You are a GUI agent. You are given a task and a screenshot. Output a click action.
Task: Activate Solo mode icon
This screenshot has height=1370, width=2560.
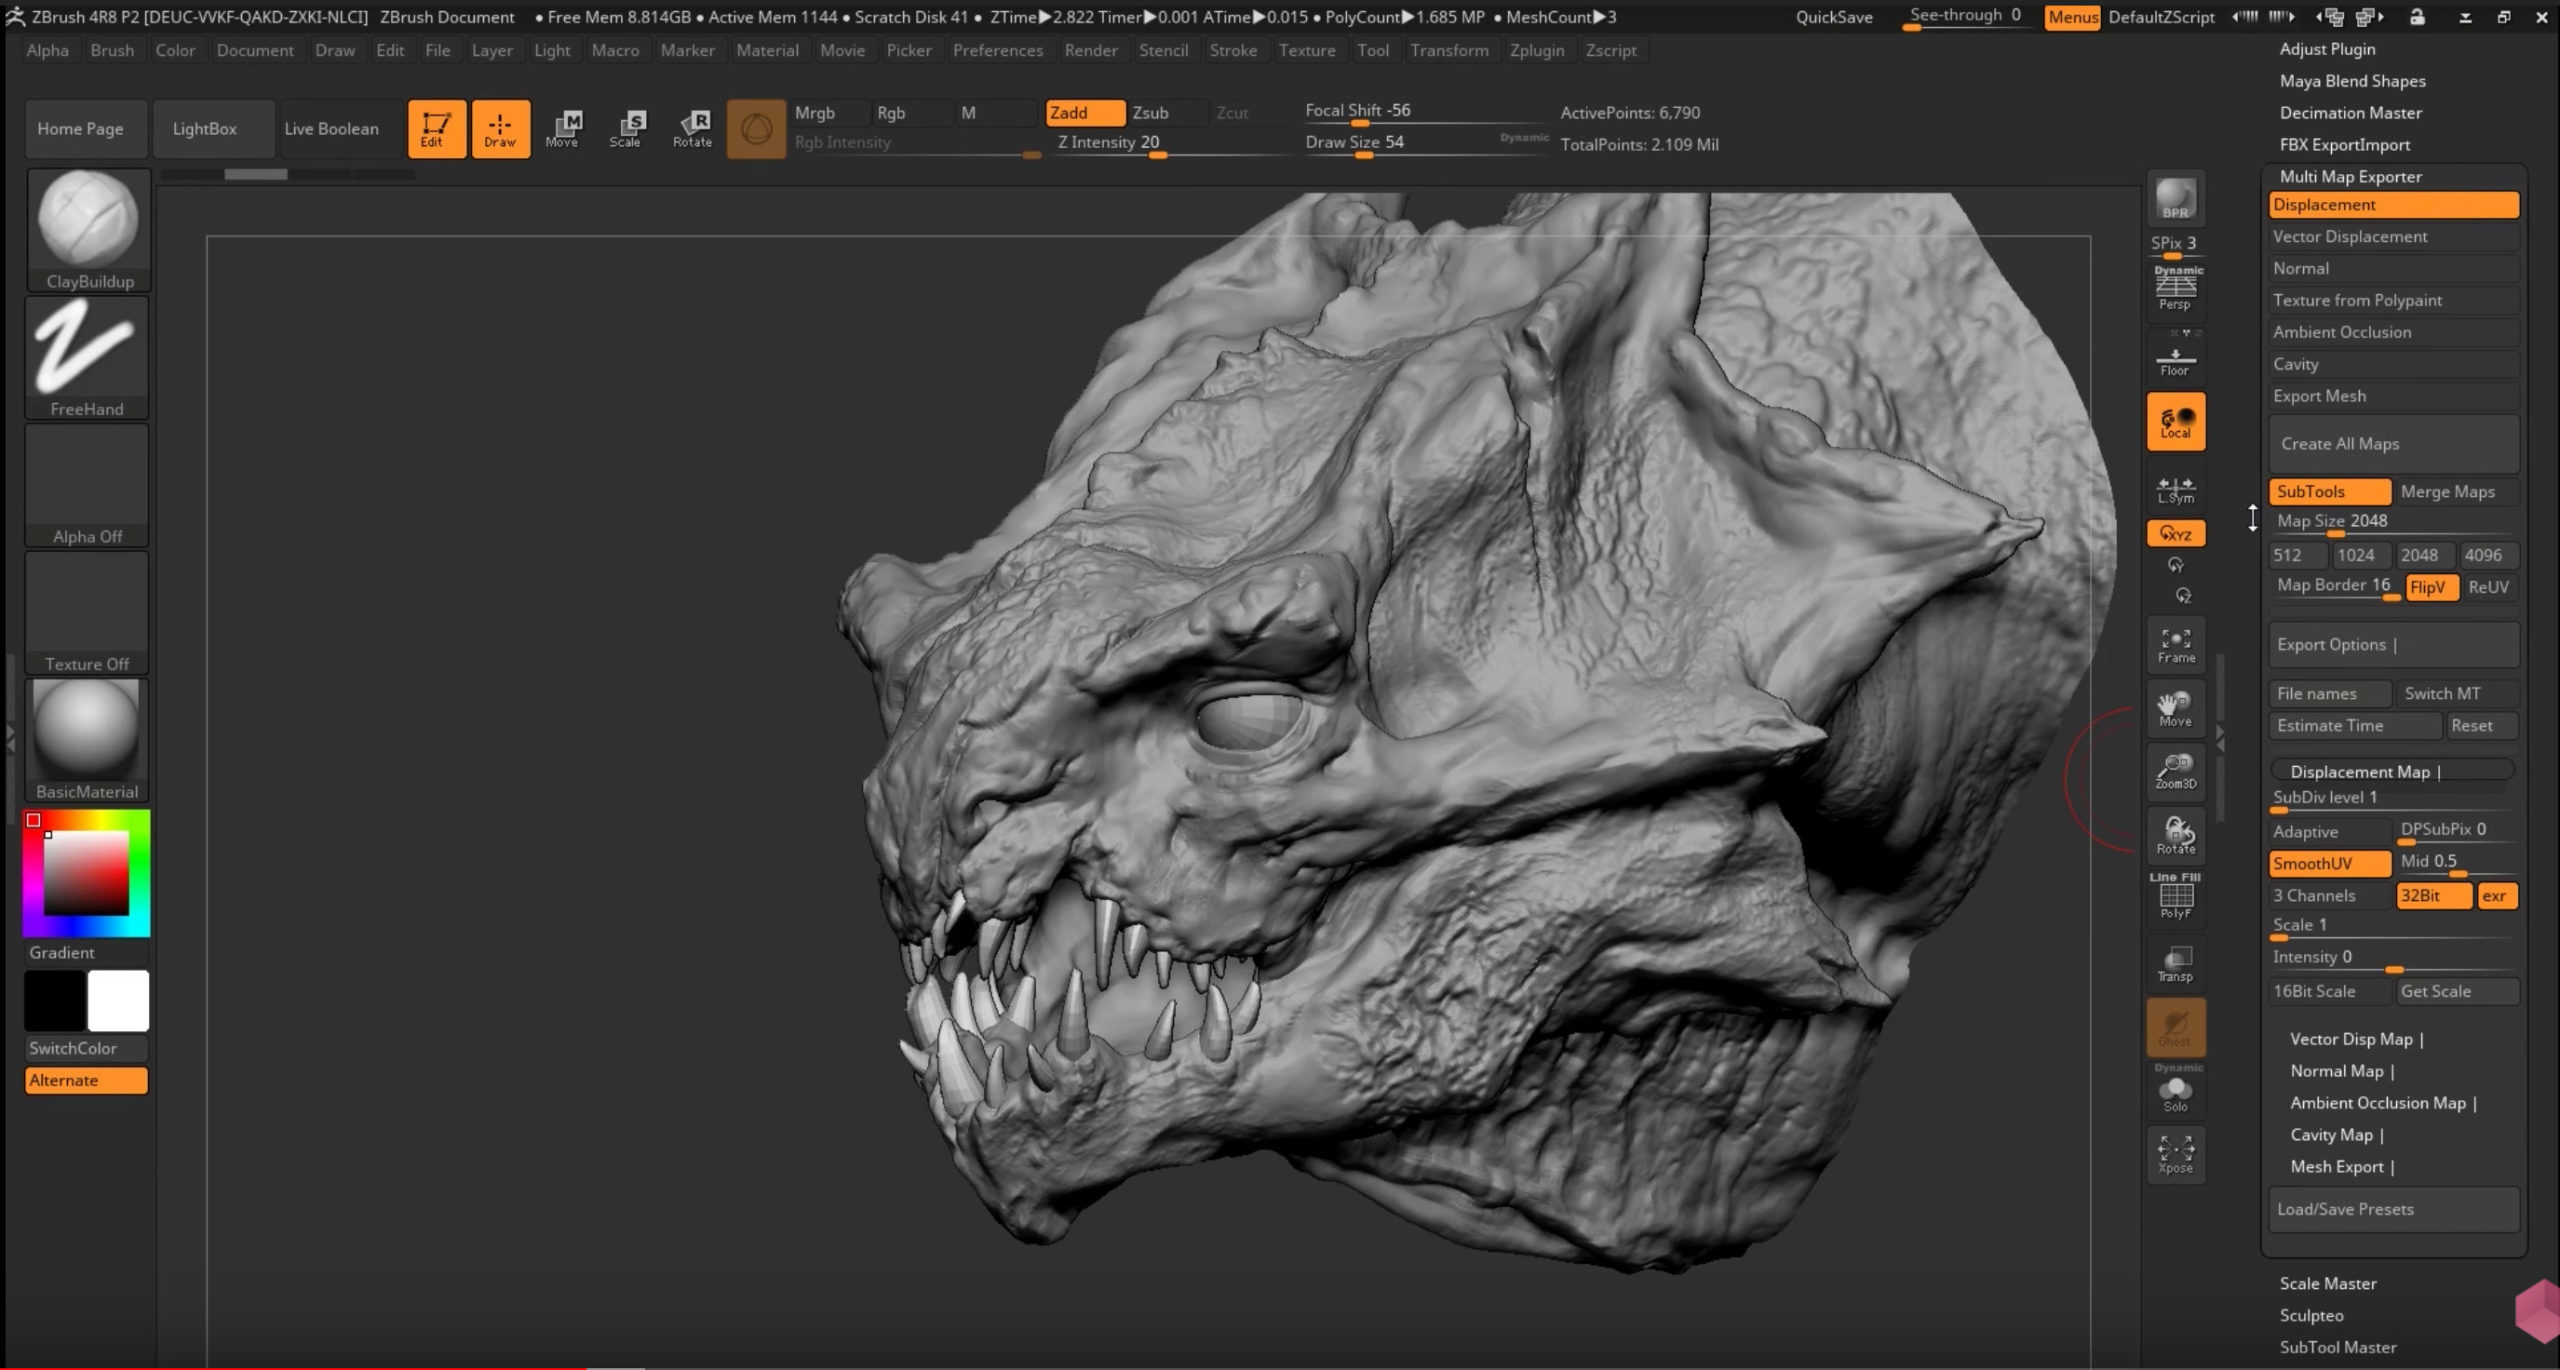point(2175,1093)
